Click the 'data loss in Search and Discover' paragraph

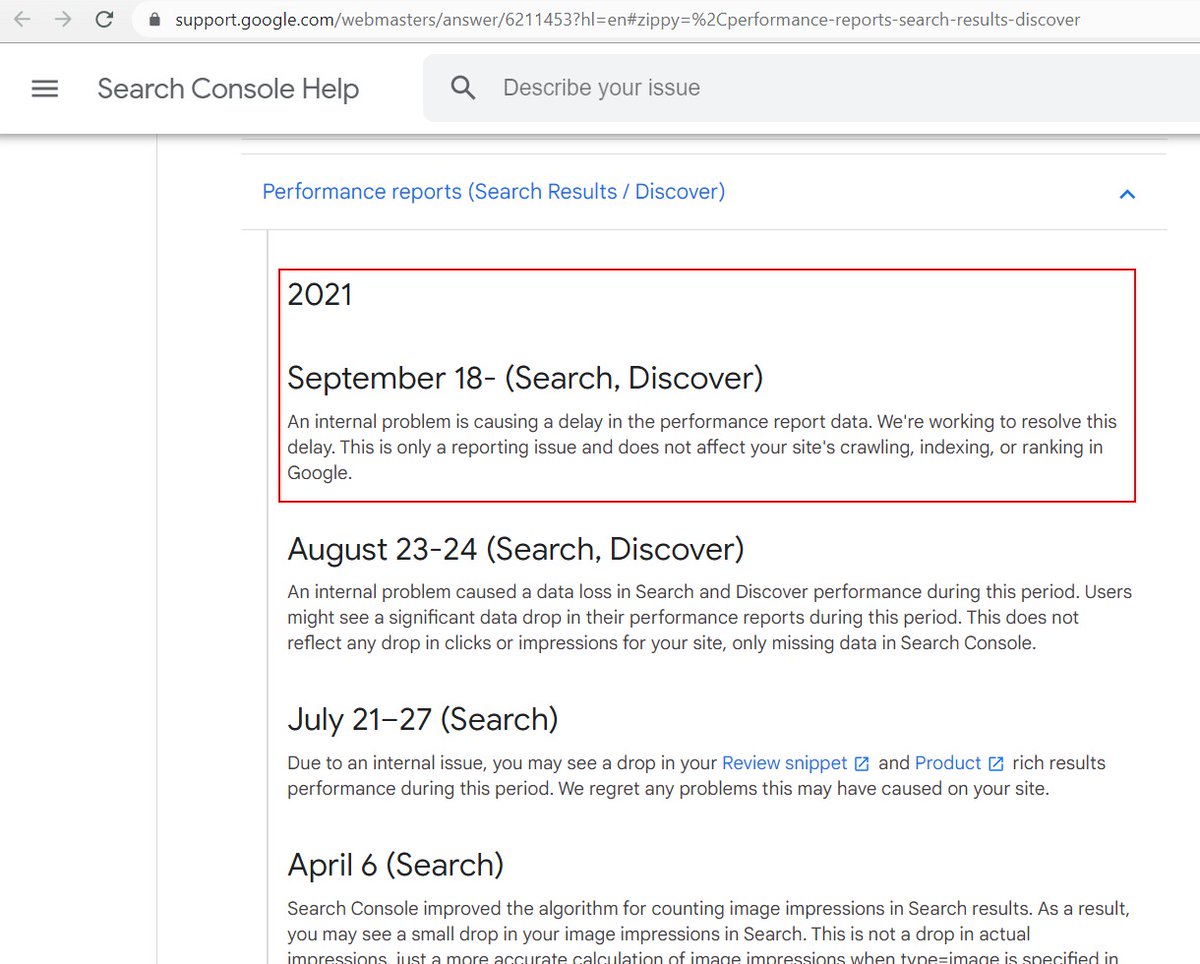coord(710,617)
